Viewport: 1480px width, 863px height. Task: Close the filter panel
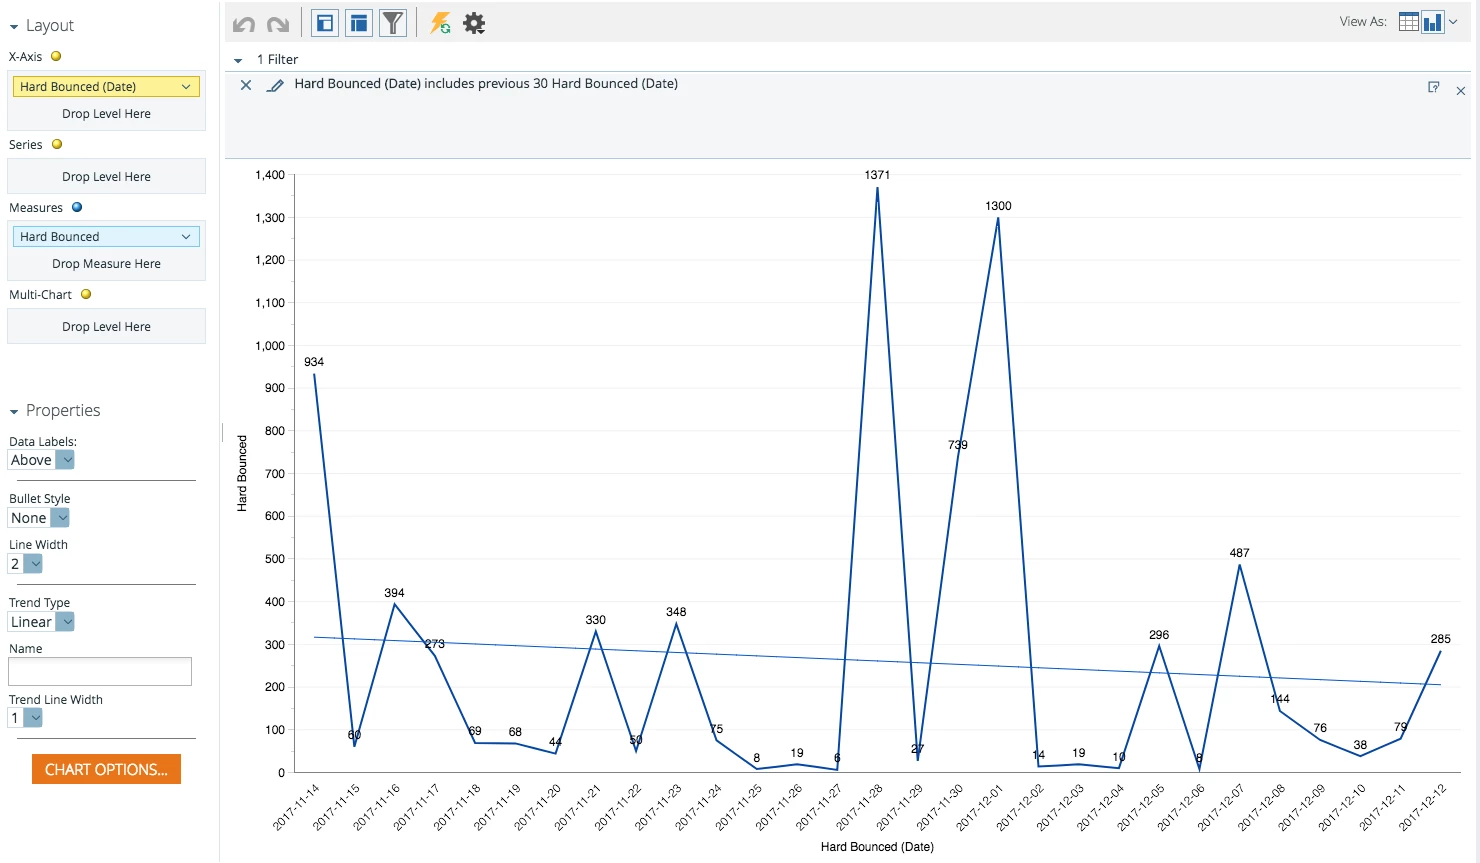(x=1461, y=91)
